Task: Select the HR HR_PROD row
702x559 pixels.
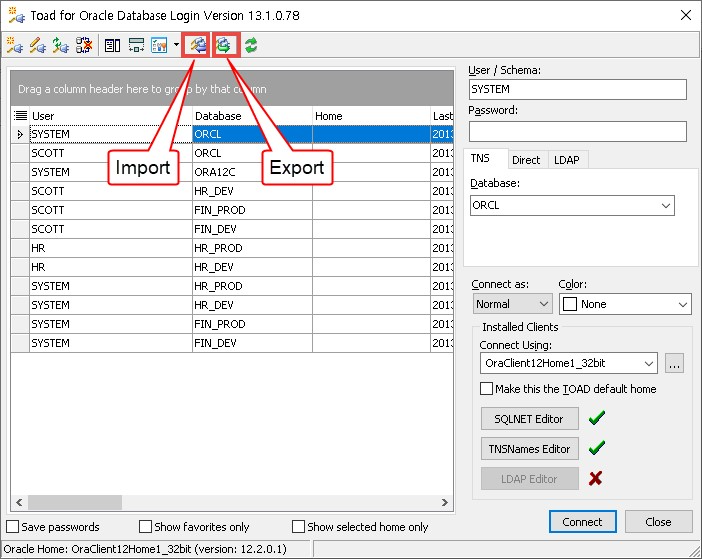Action: point(232,248)
